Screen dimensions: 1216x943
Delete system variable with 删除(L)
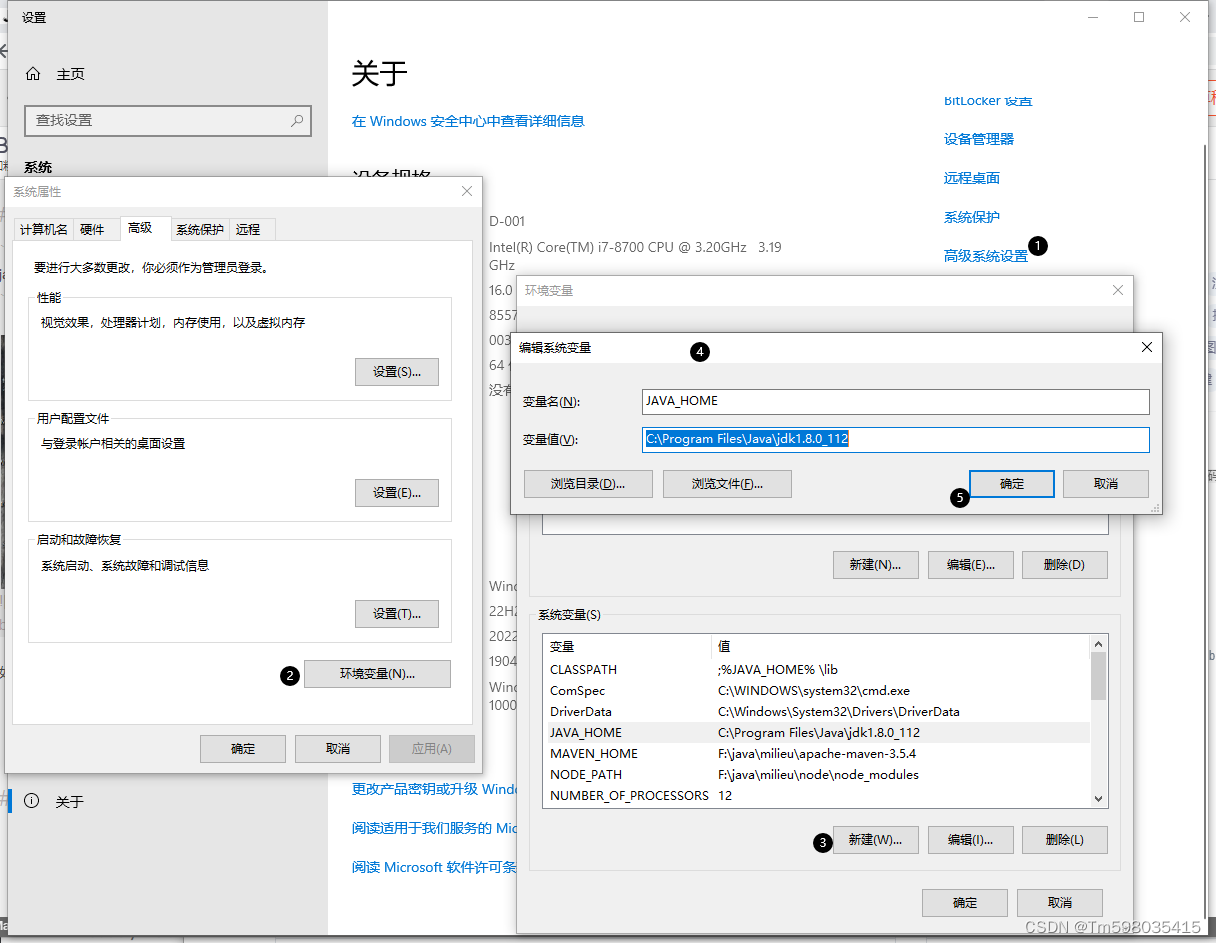tap(1065, 840)
